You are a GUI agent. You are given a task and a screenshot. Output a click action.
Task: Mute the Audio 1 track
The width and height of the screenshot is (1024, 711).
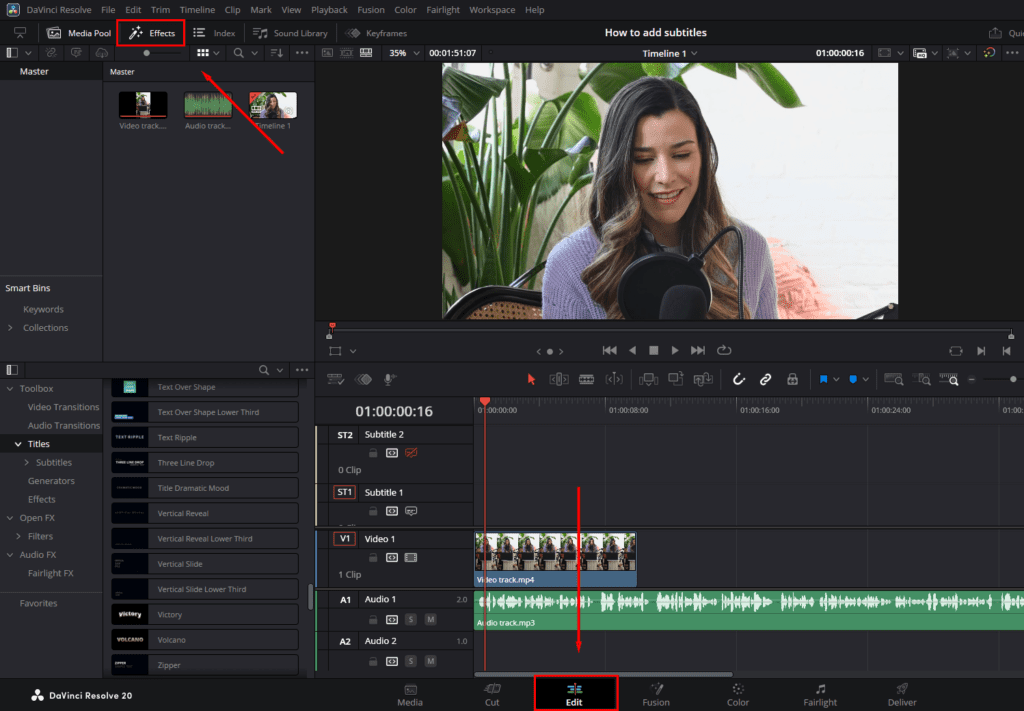[430, 618]
